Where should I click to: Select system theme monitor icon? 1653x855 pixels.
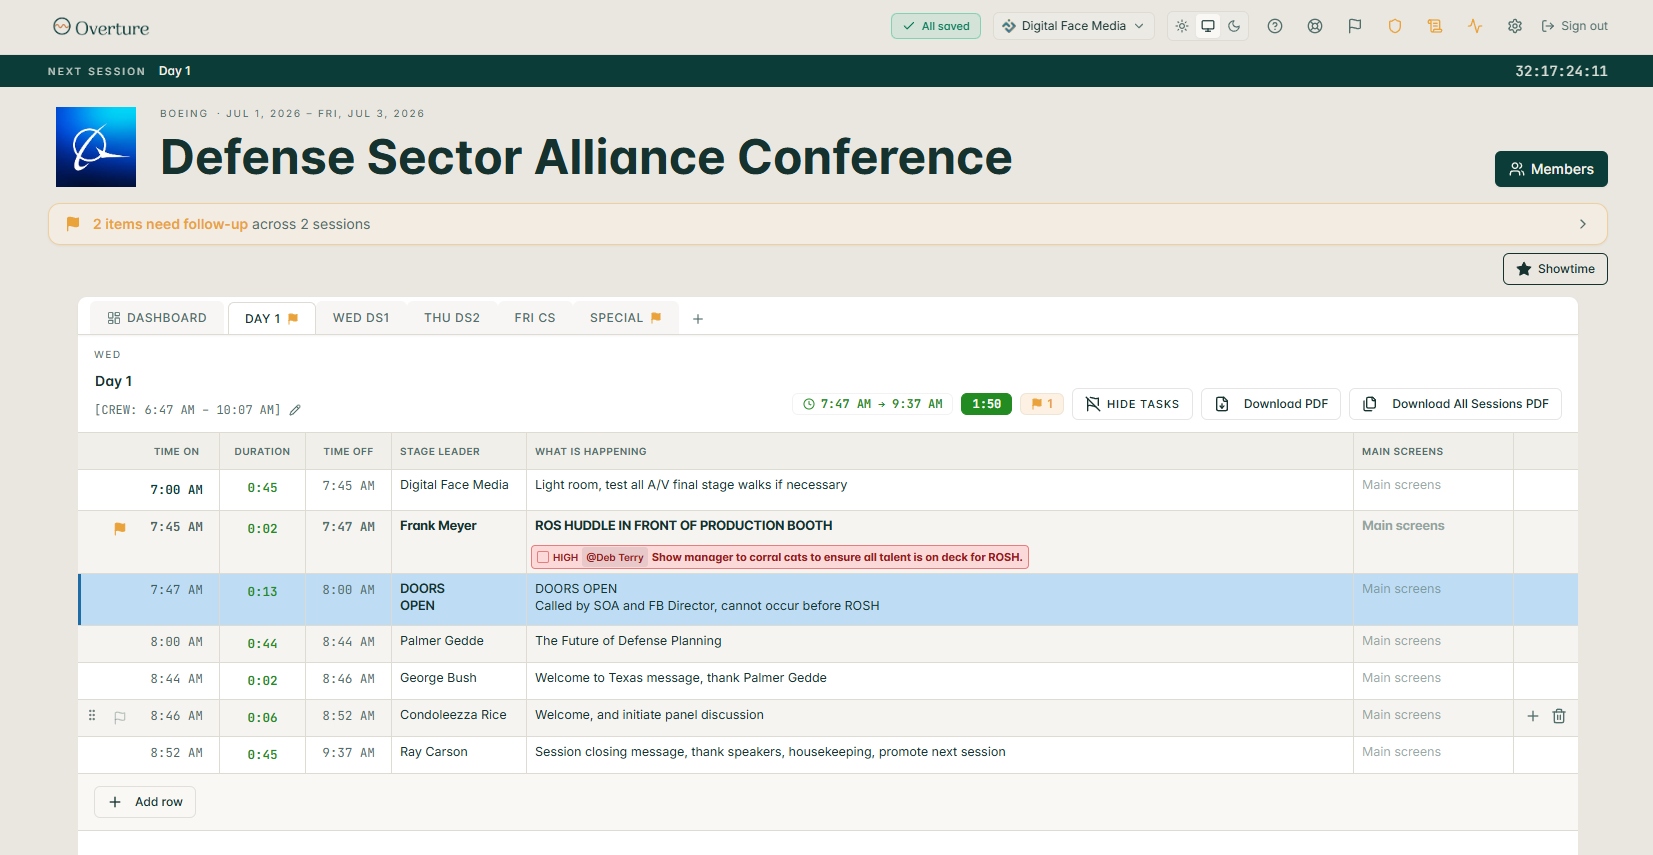pyautogui.click(x=1208, y=26)
